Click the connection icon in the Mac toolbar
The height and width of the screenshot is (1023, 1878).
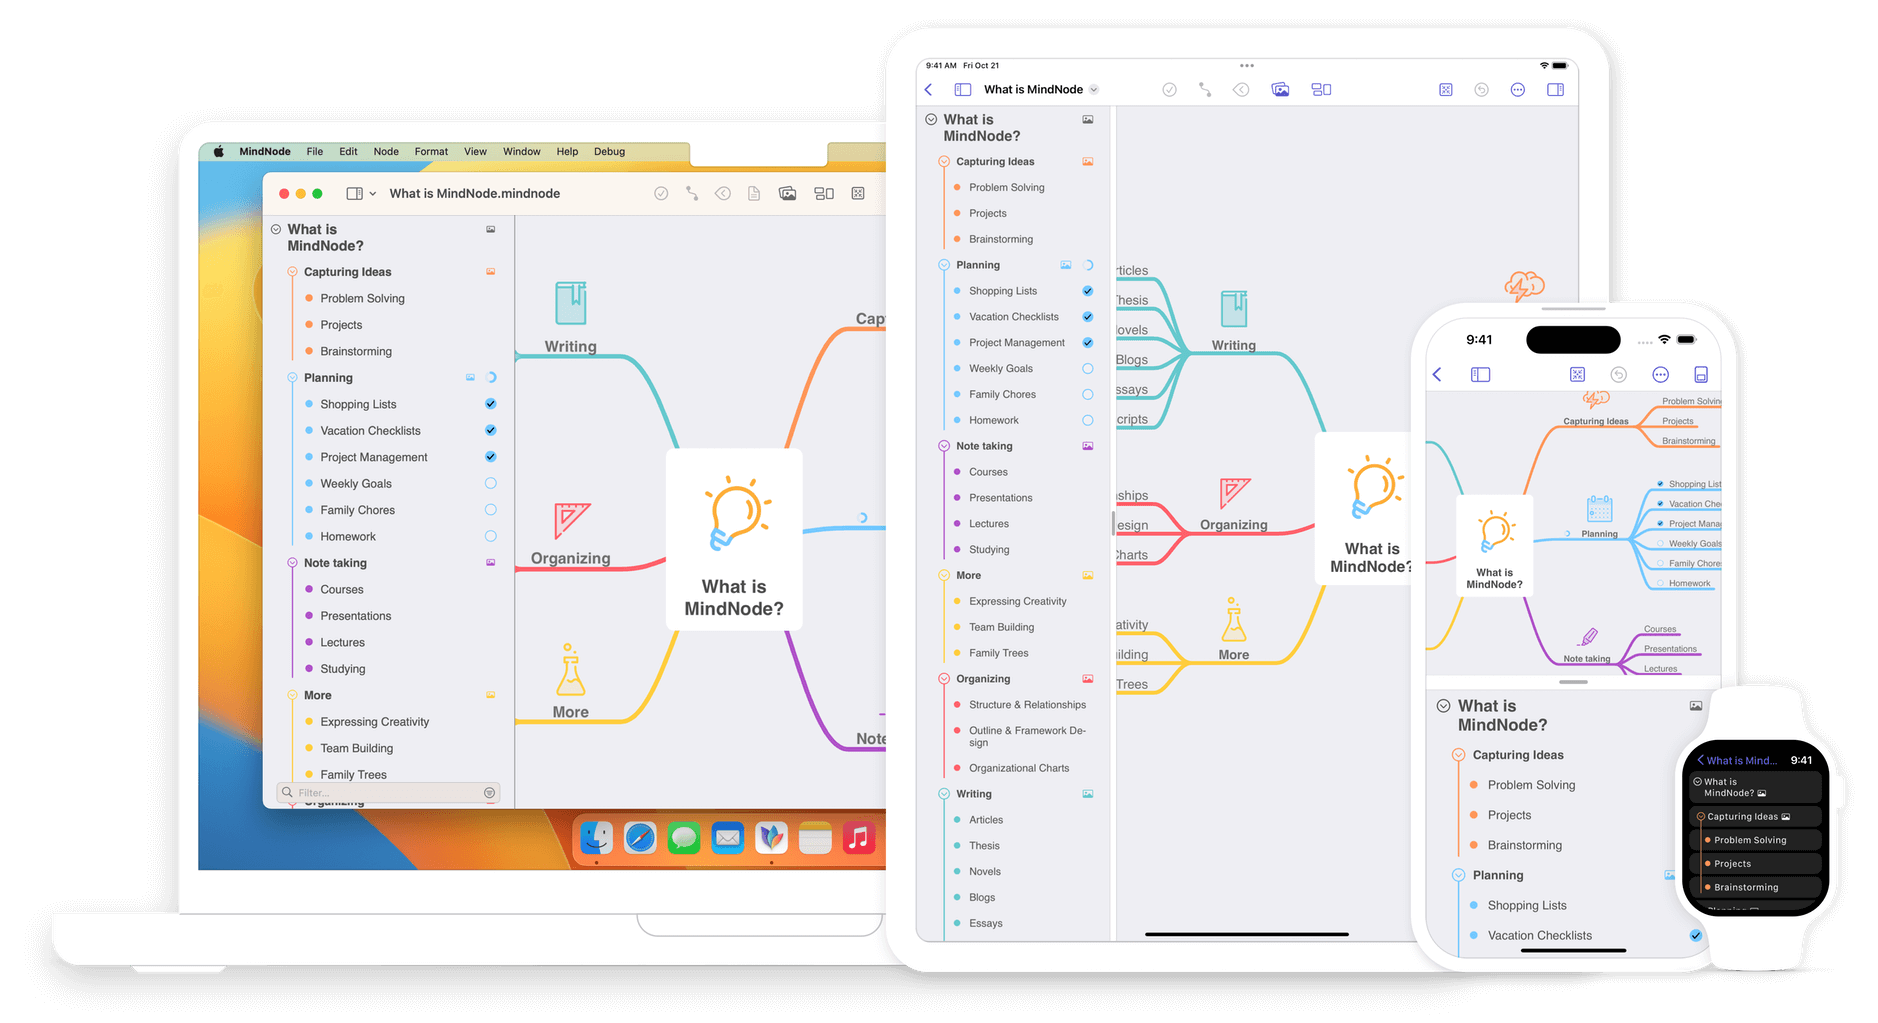(692, 193)
